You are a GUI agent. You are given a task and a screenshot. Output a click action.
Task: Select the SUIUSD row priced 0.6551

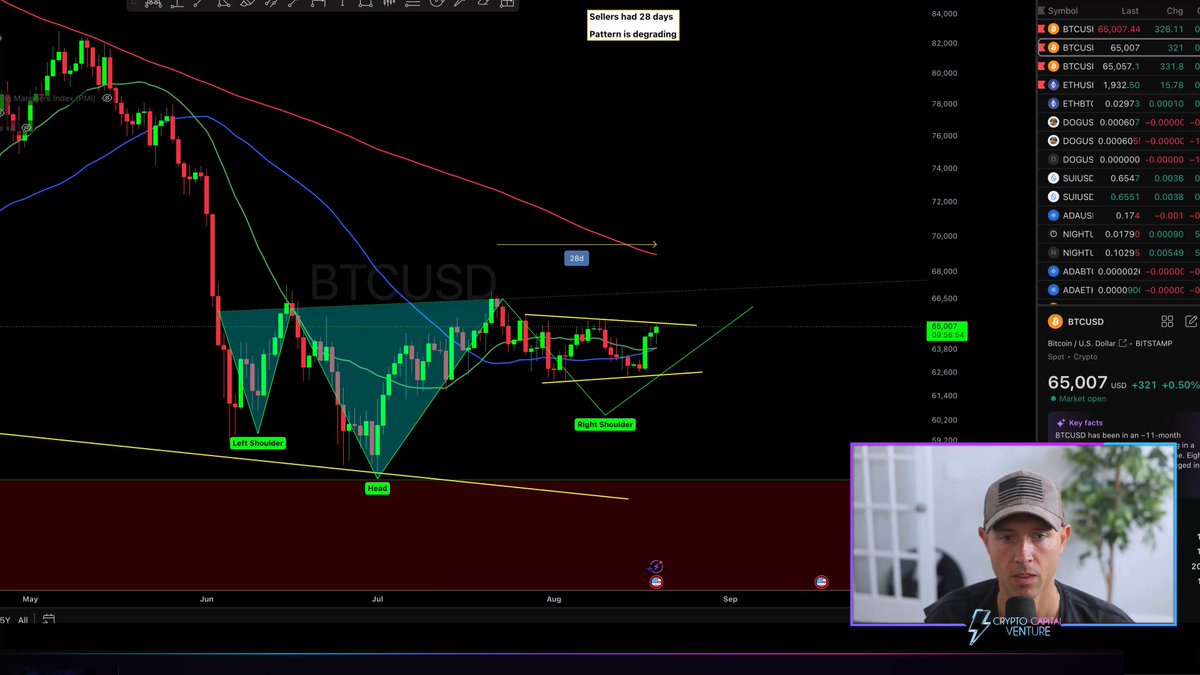point(1118,197)
